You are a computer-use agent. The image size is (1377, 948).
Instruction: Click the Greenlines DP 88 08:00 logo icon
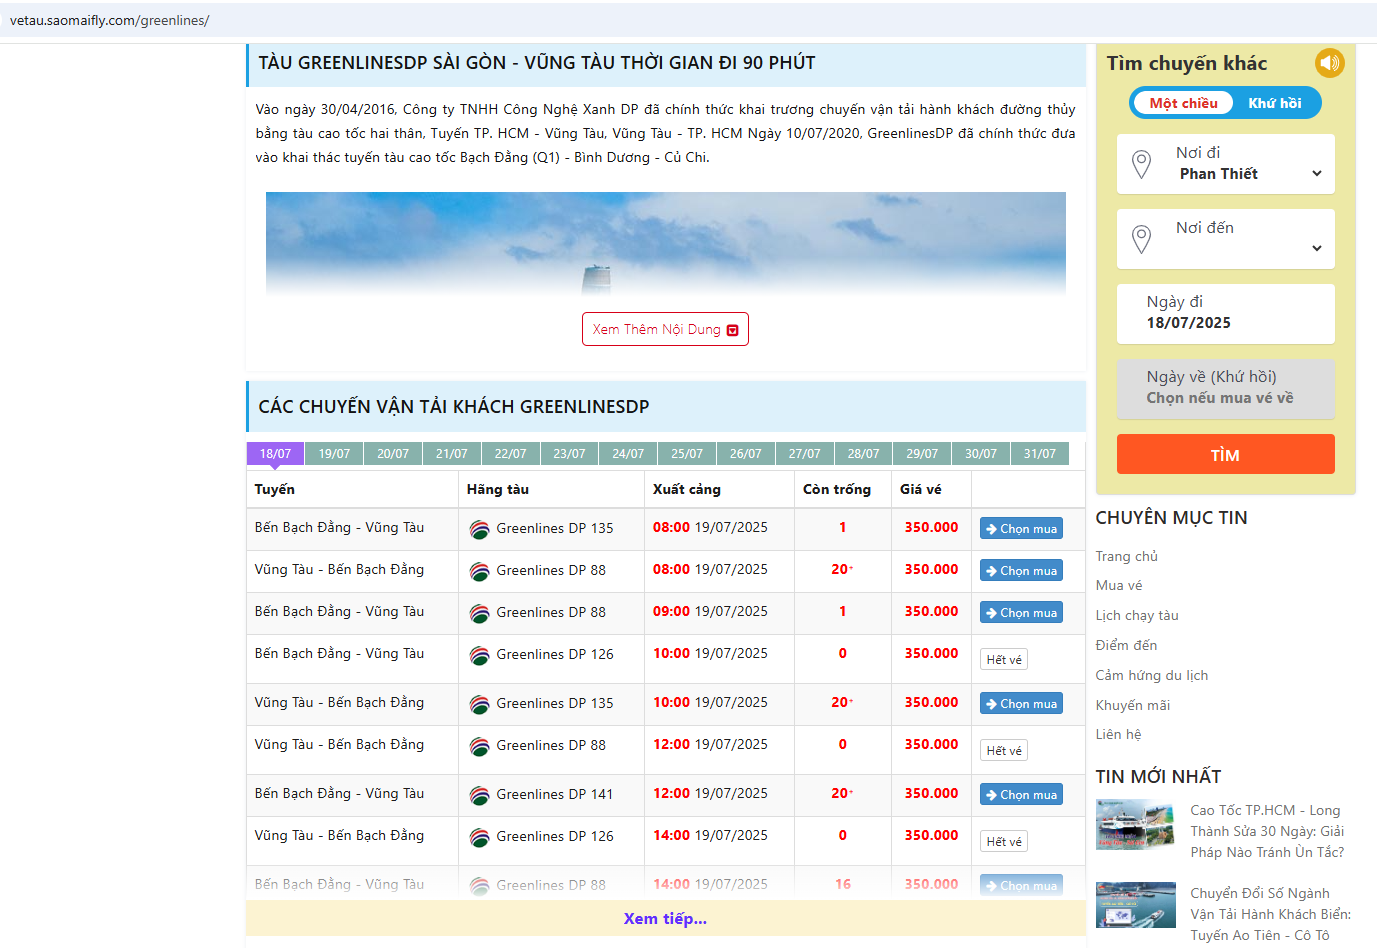coord(480,571)
